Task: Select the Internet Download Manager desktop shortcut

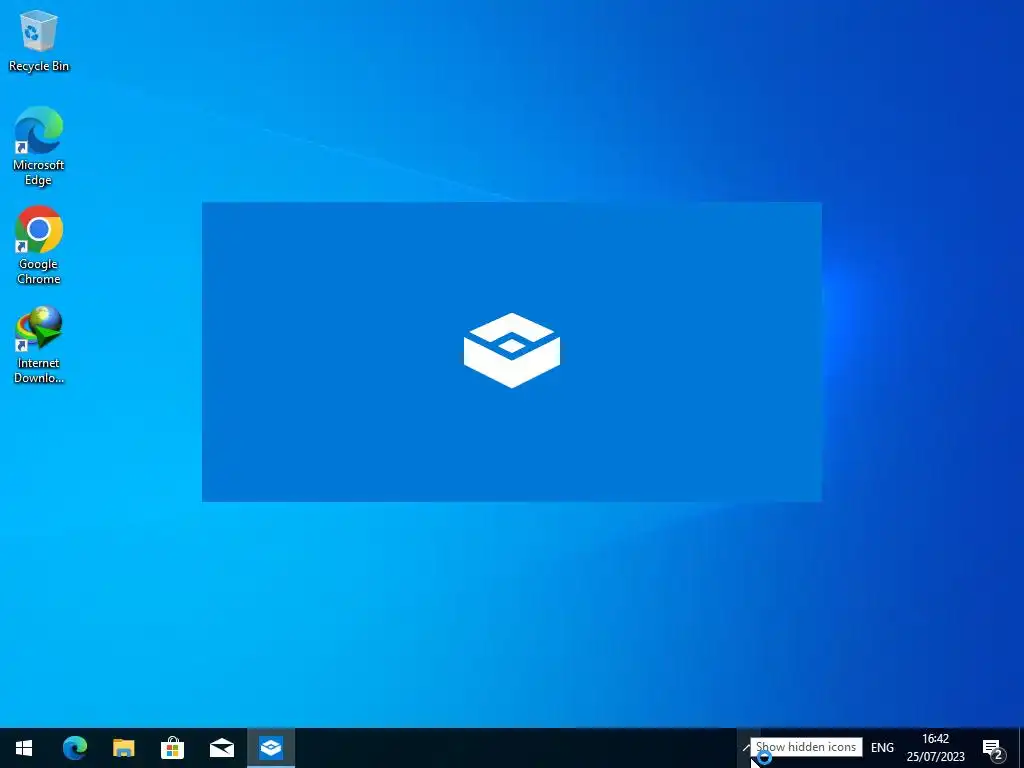Action: click(39, 345)
